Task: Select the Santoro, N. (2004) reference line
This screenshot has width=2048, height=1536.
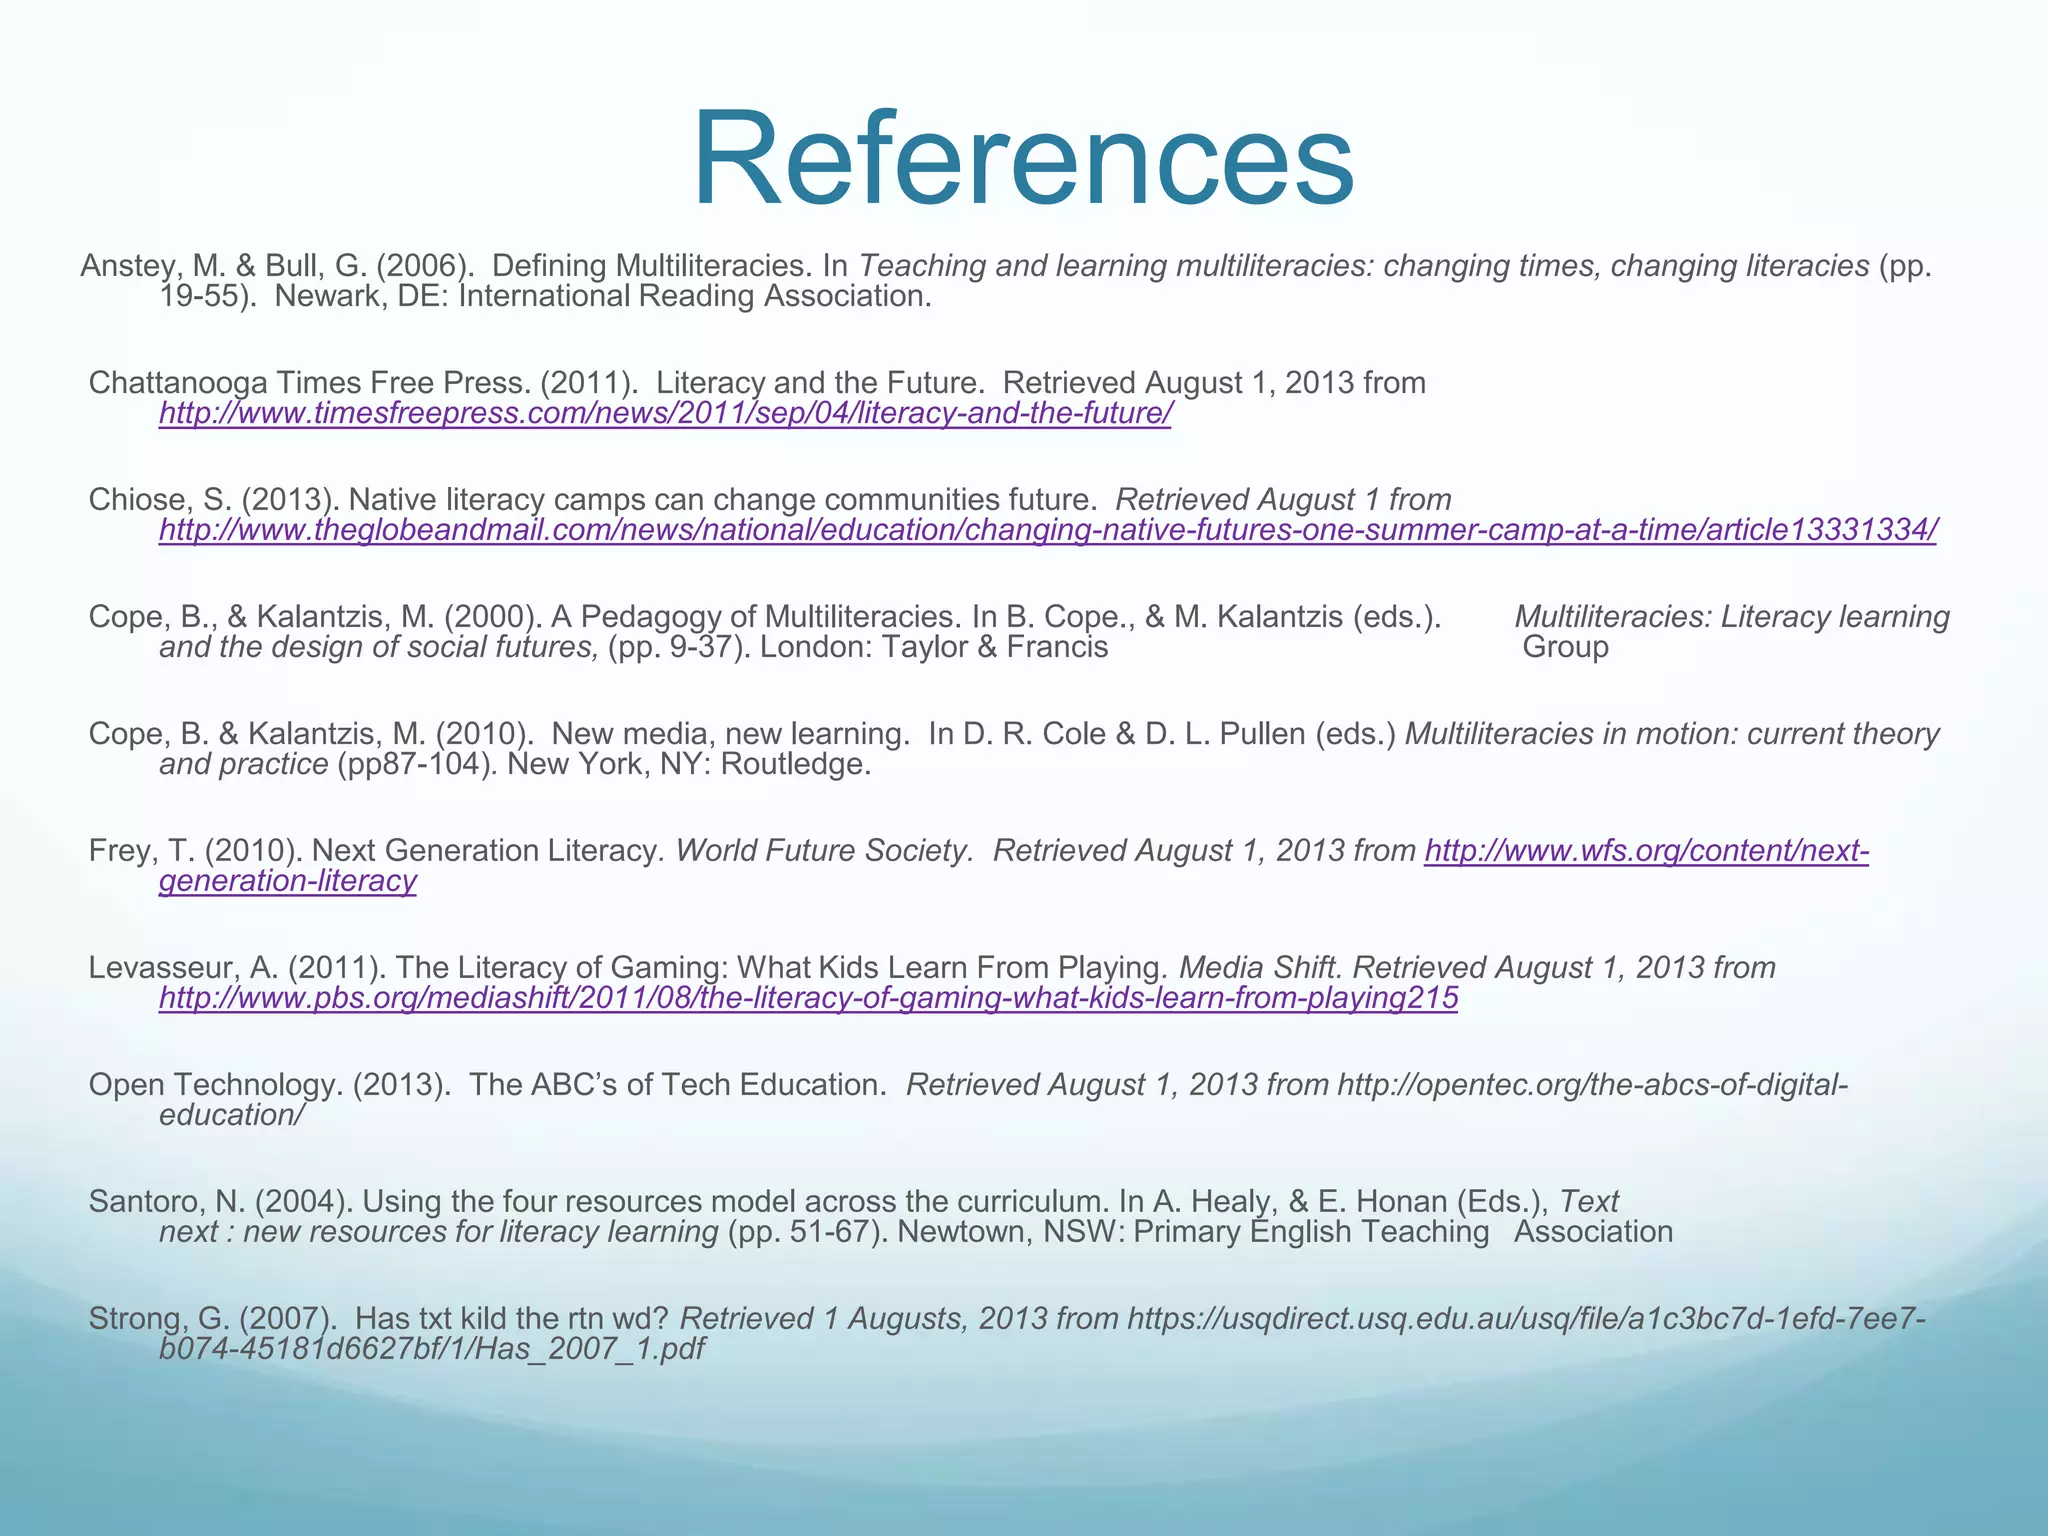Action: pos(881,1216)
